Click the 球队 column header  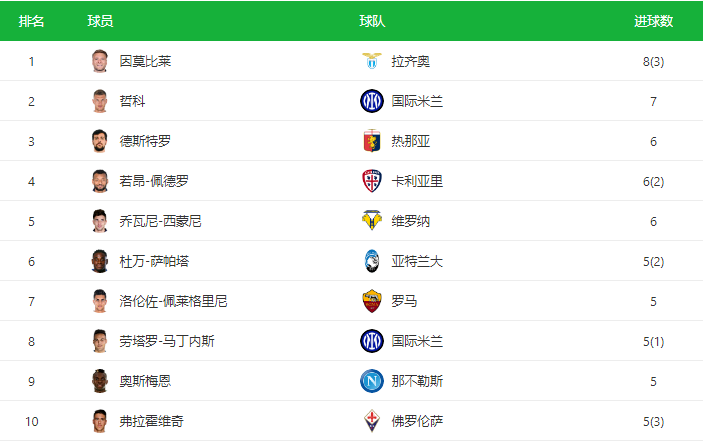coord(372,21)
